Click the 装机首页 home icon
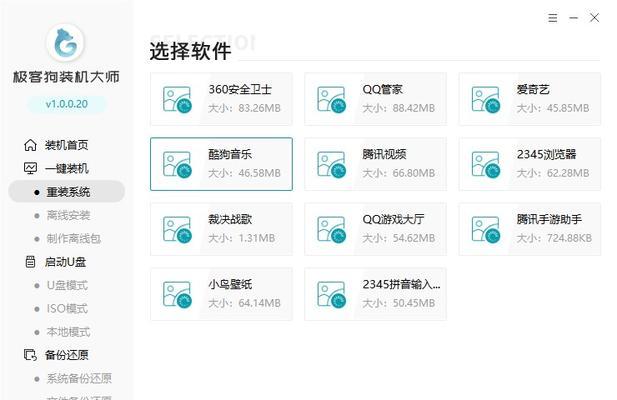 [x=30, y=145]
